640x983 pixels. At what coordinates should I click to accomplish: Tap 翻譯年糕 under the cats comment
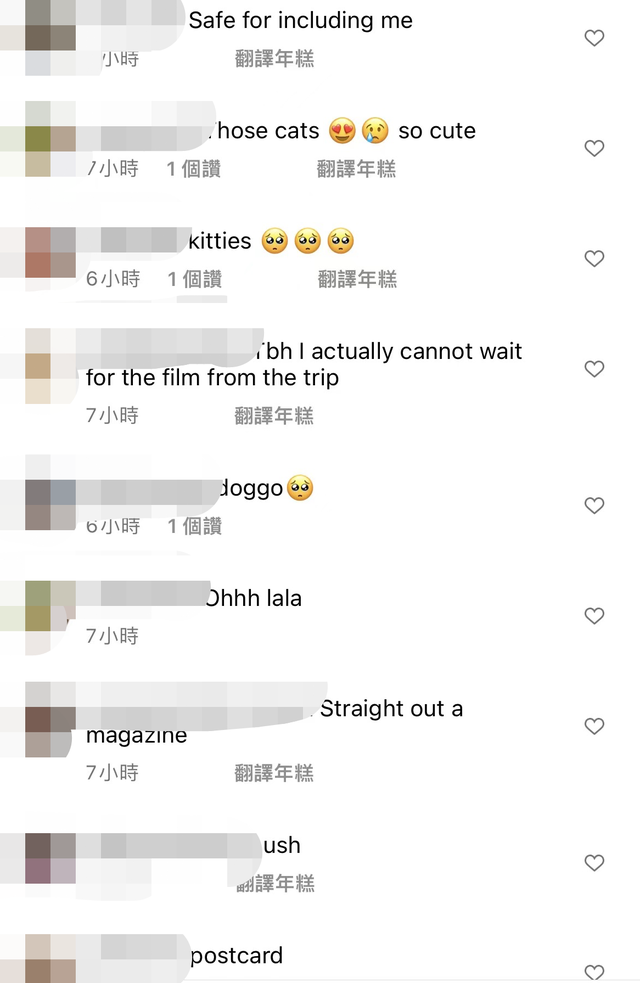pos(356,169)
